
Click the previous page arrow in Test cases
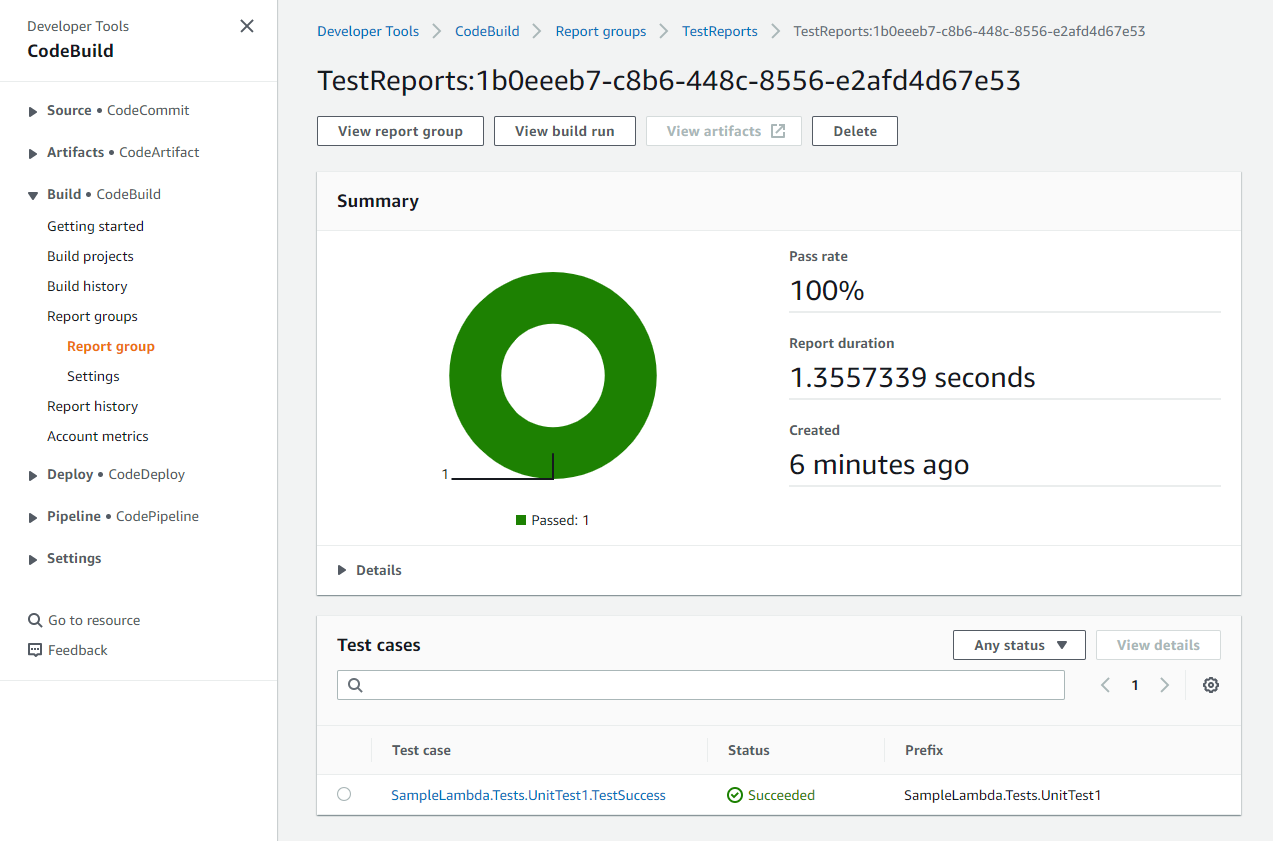(x=1105, y=685)
